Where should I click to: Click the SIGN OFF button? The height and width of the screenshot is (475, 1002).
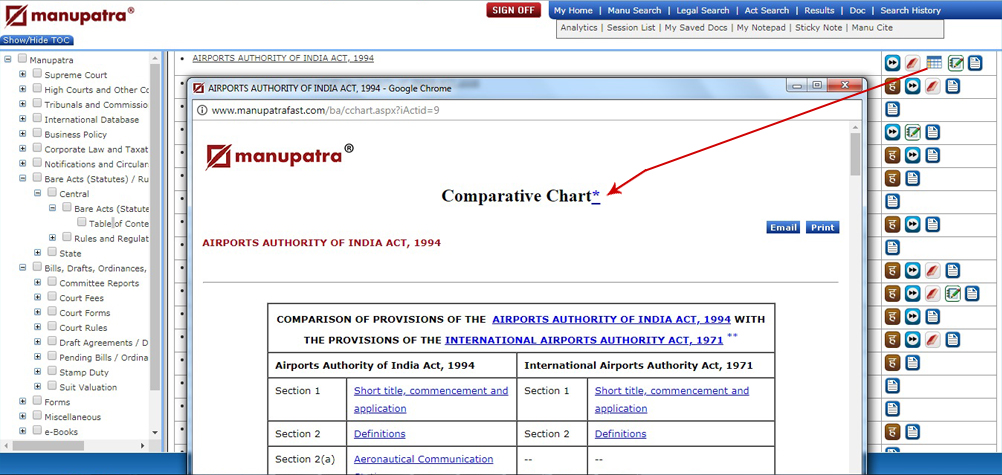point(514,10)
